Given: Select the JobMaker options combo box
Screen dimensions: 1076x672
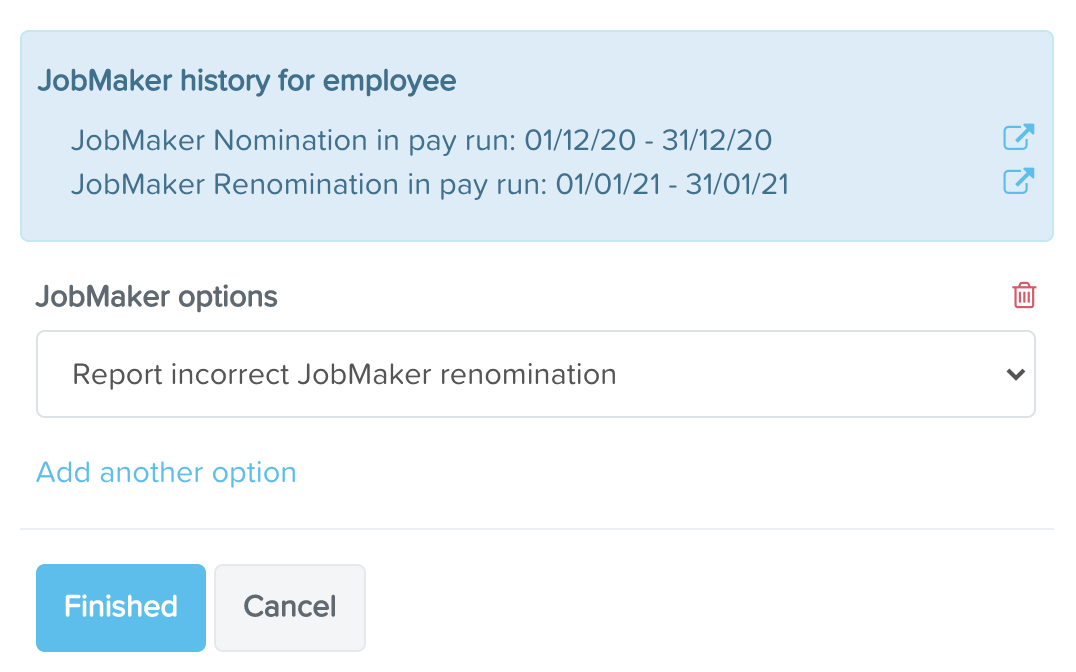Looking at the screenshot, I should (x=535, y=374).
